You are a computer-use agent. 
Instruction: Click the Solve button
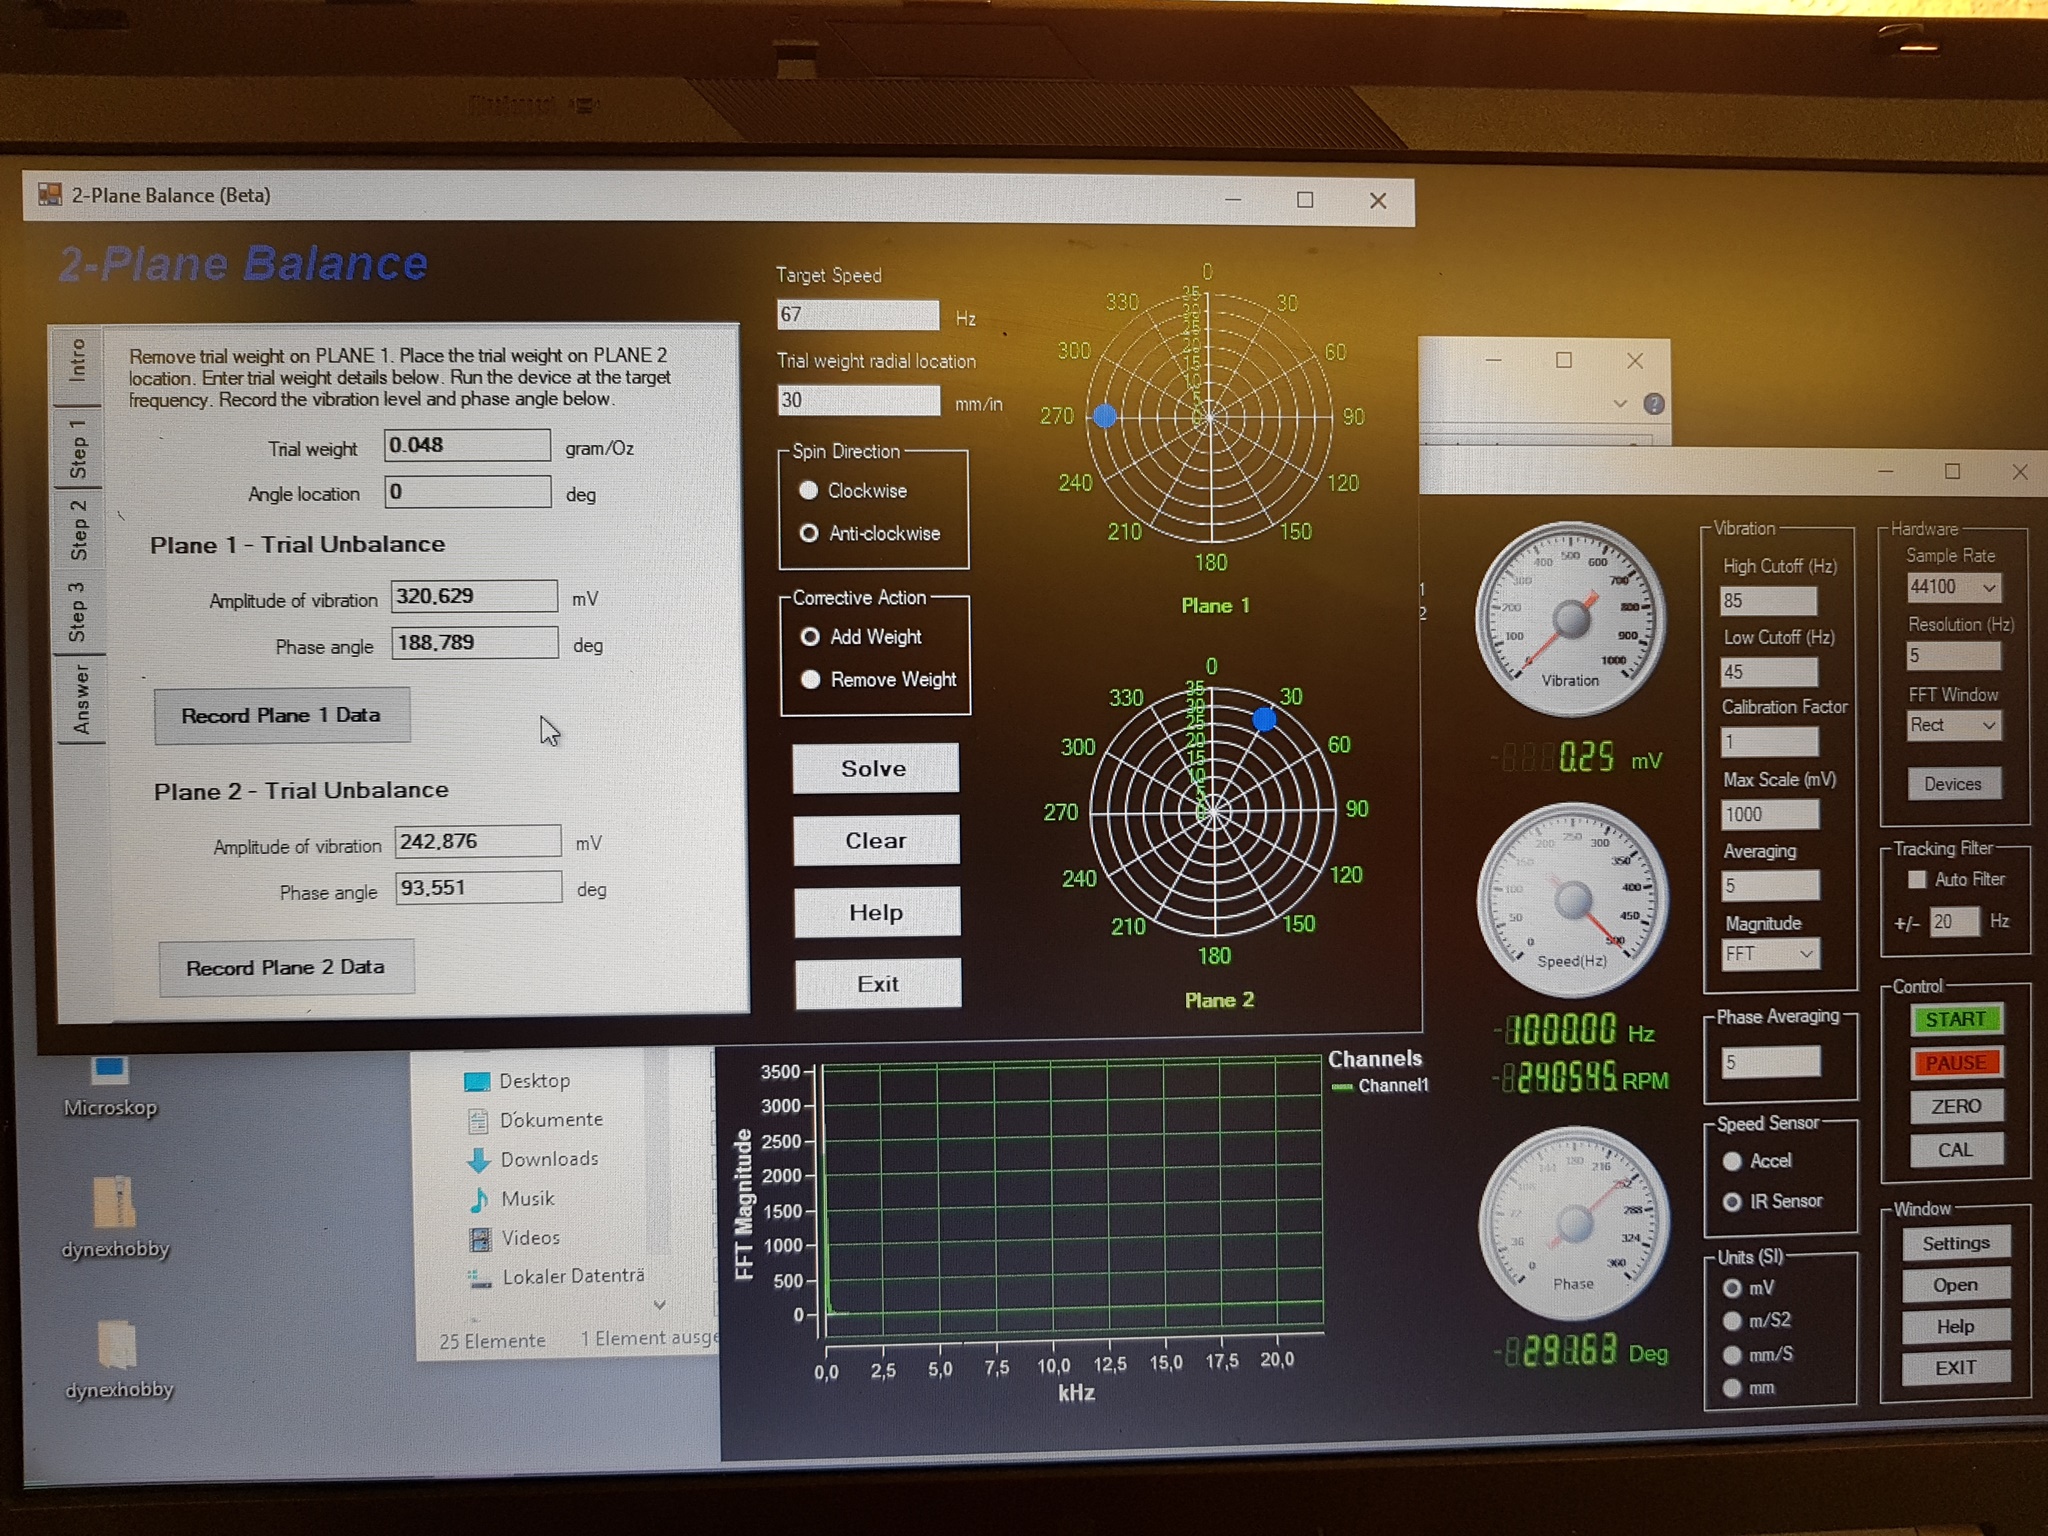tap(875, 768)
